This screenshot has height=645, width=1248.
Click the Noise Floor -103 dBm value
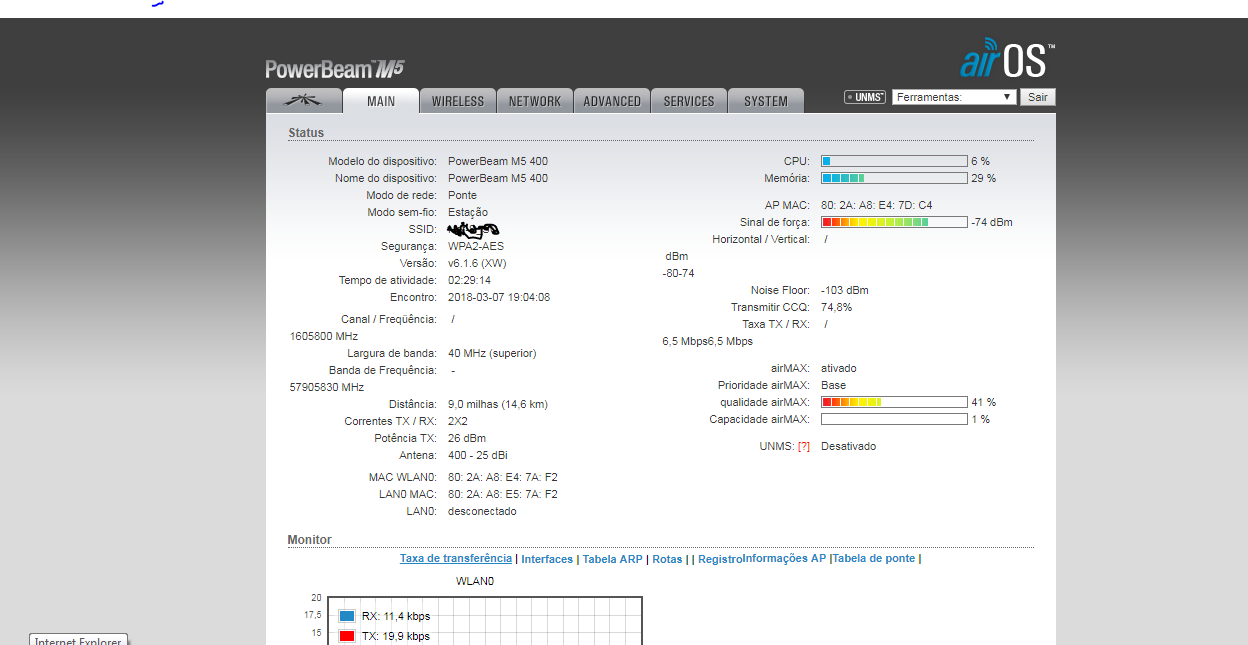[x=845, y=290]
